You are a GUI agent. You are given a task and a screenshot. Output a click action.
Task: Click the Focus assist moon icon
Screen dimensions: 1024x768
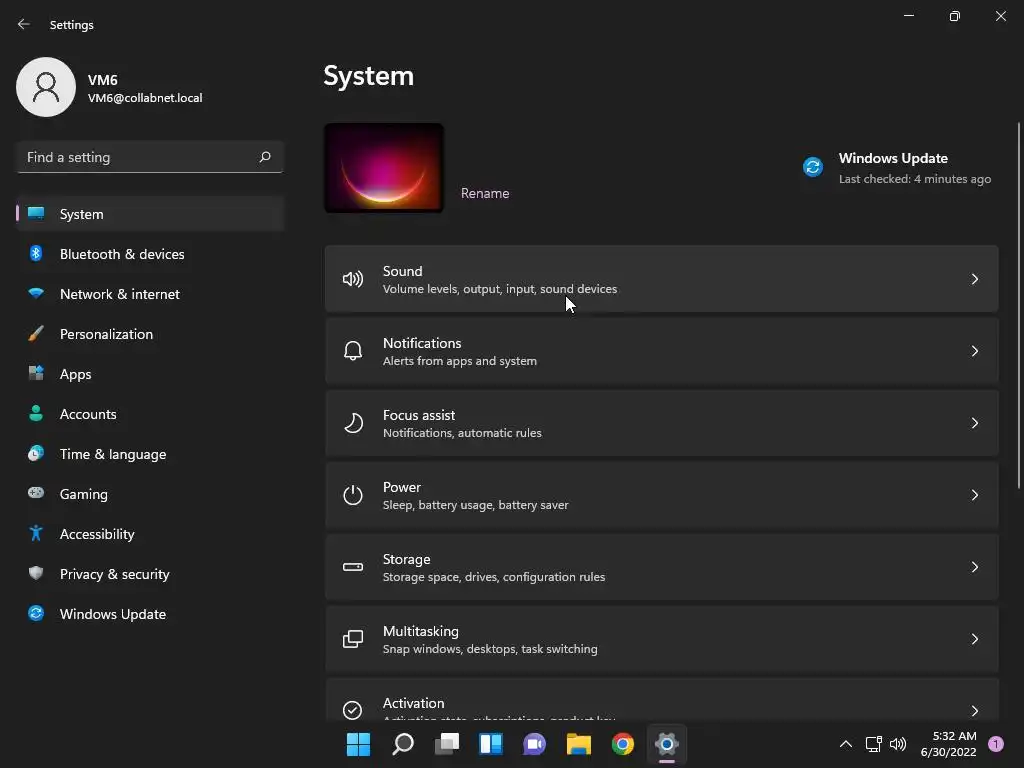tap(353, 423)
